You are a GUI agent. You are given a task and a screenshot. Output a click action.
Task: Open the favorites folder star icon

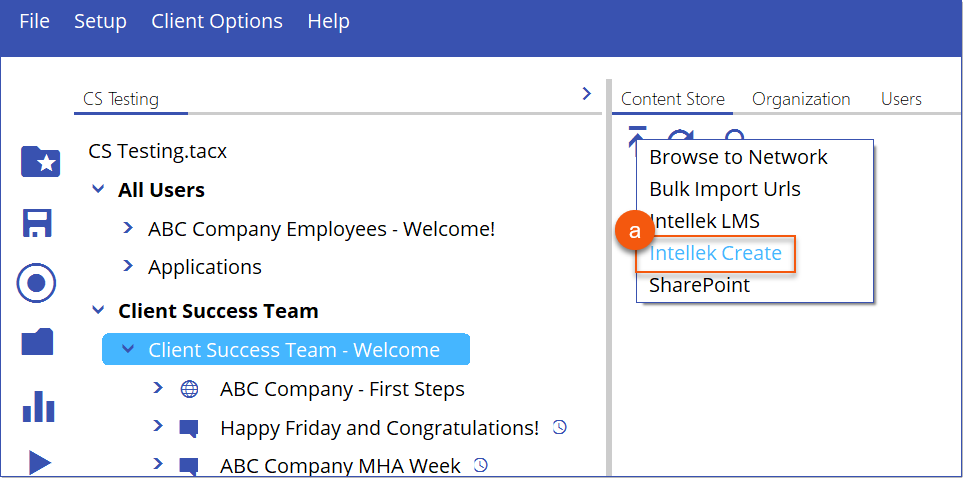coord(40,161)
